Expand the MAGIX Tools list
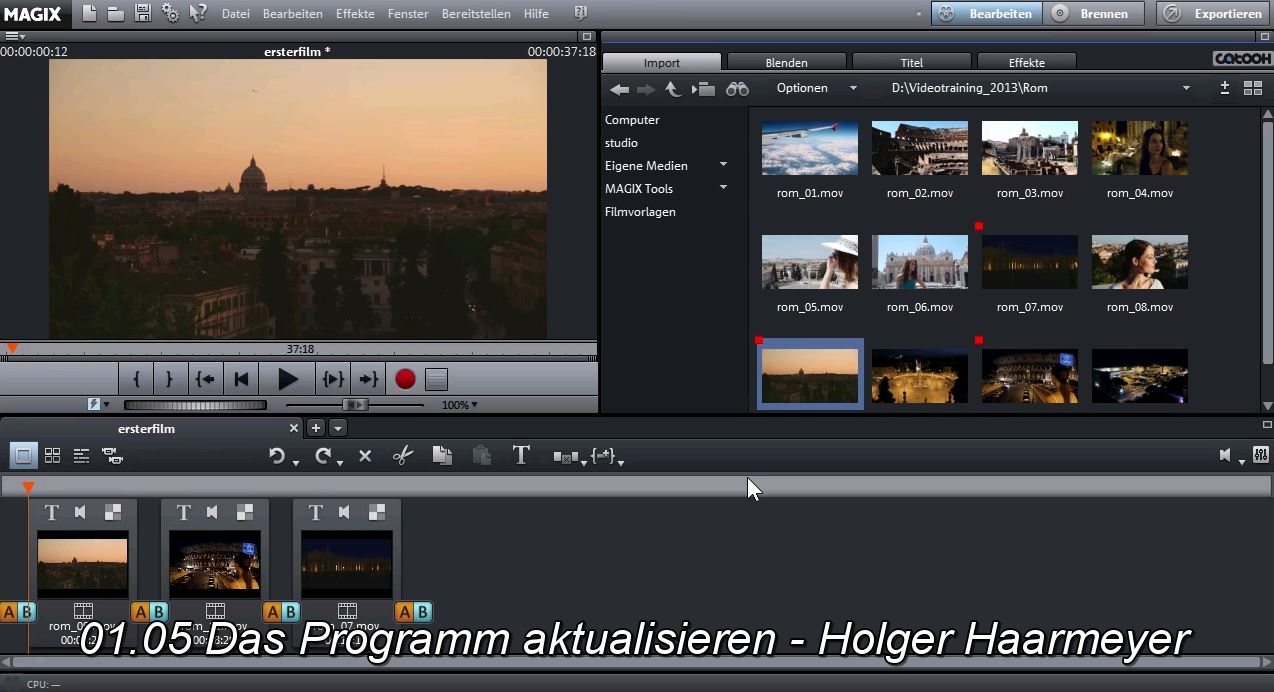This screenshot has height=692, width=1274. coord(723,188)
